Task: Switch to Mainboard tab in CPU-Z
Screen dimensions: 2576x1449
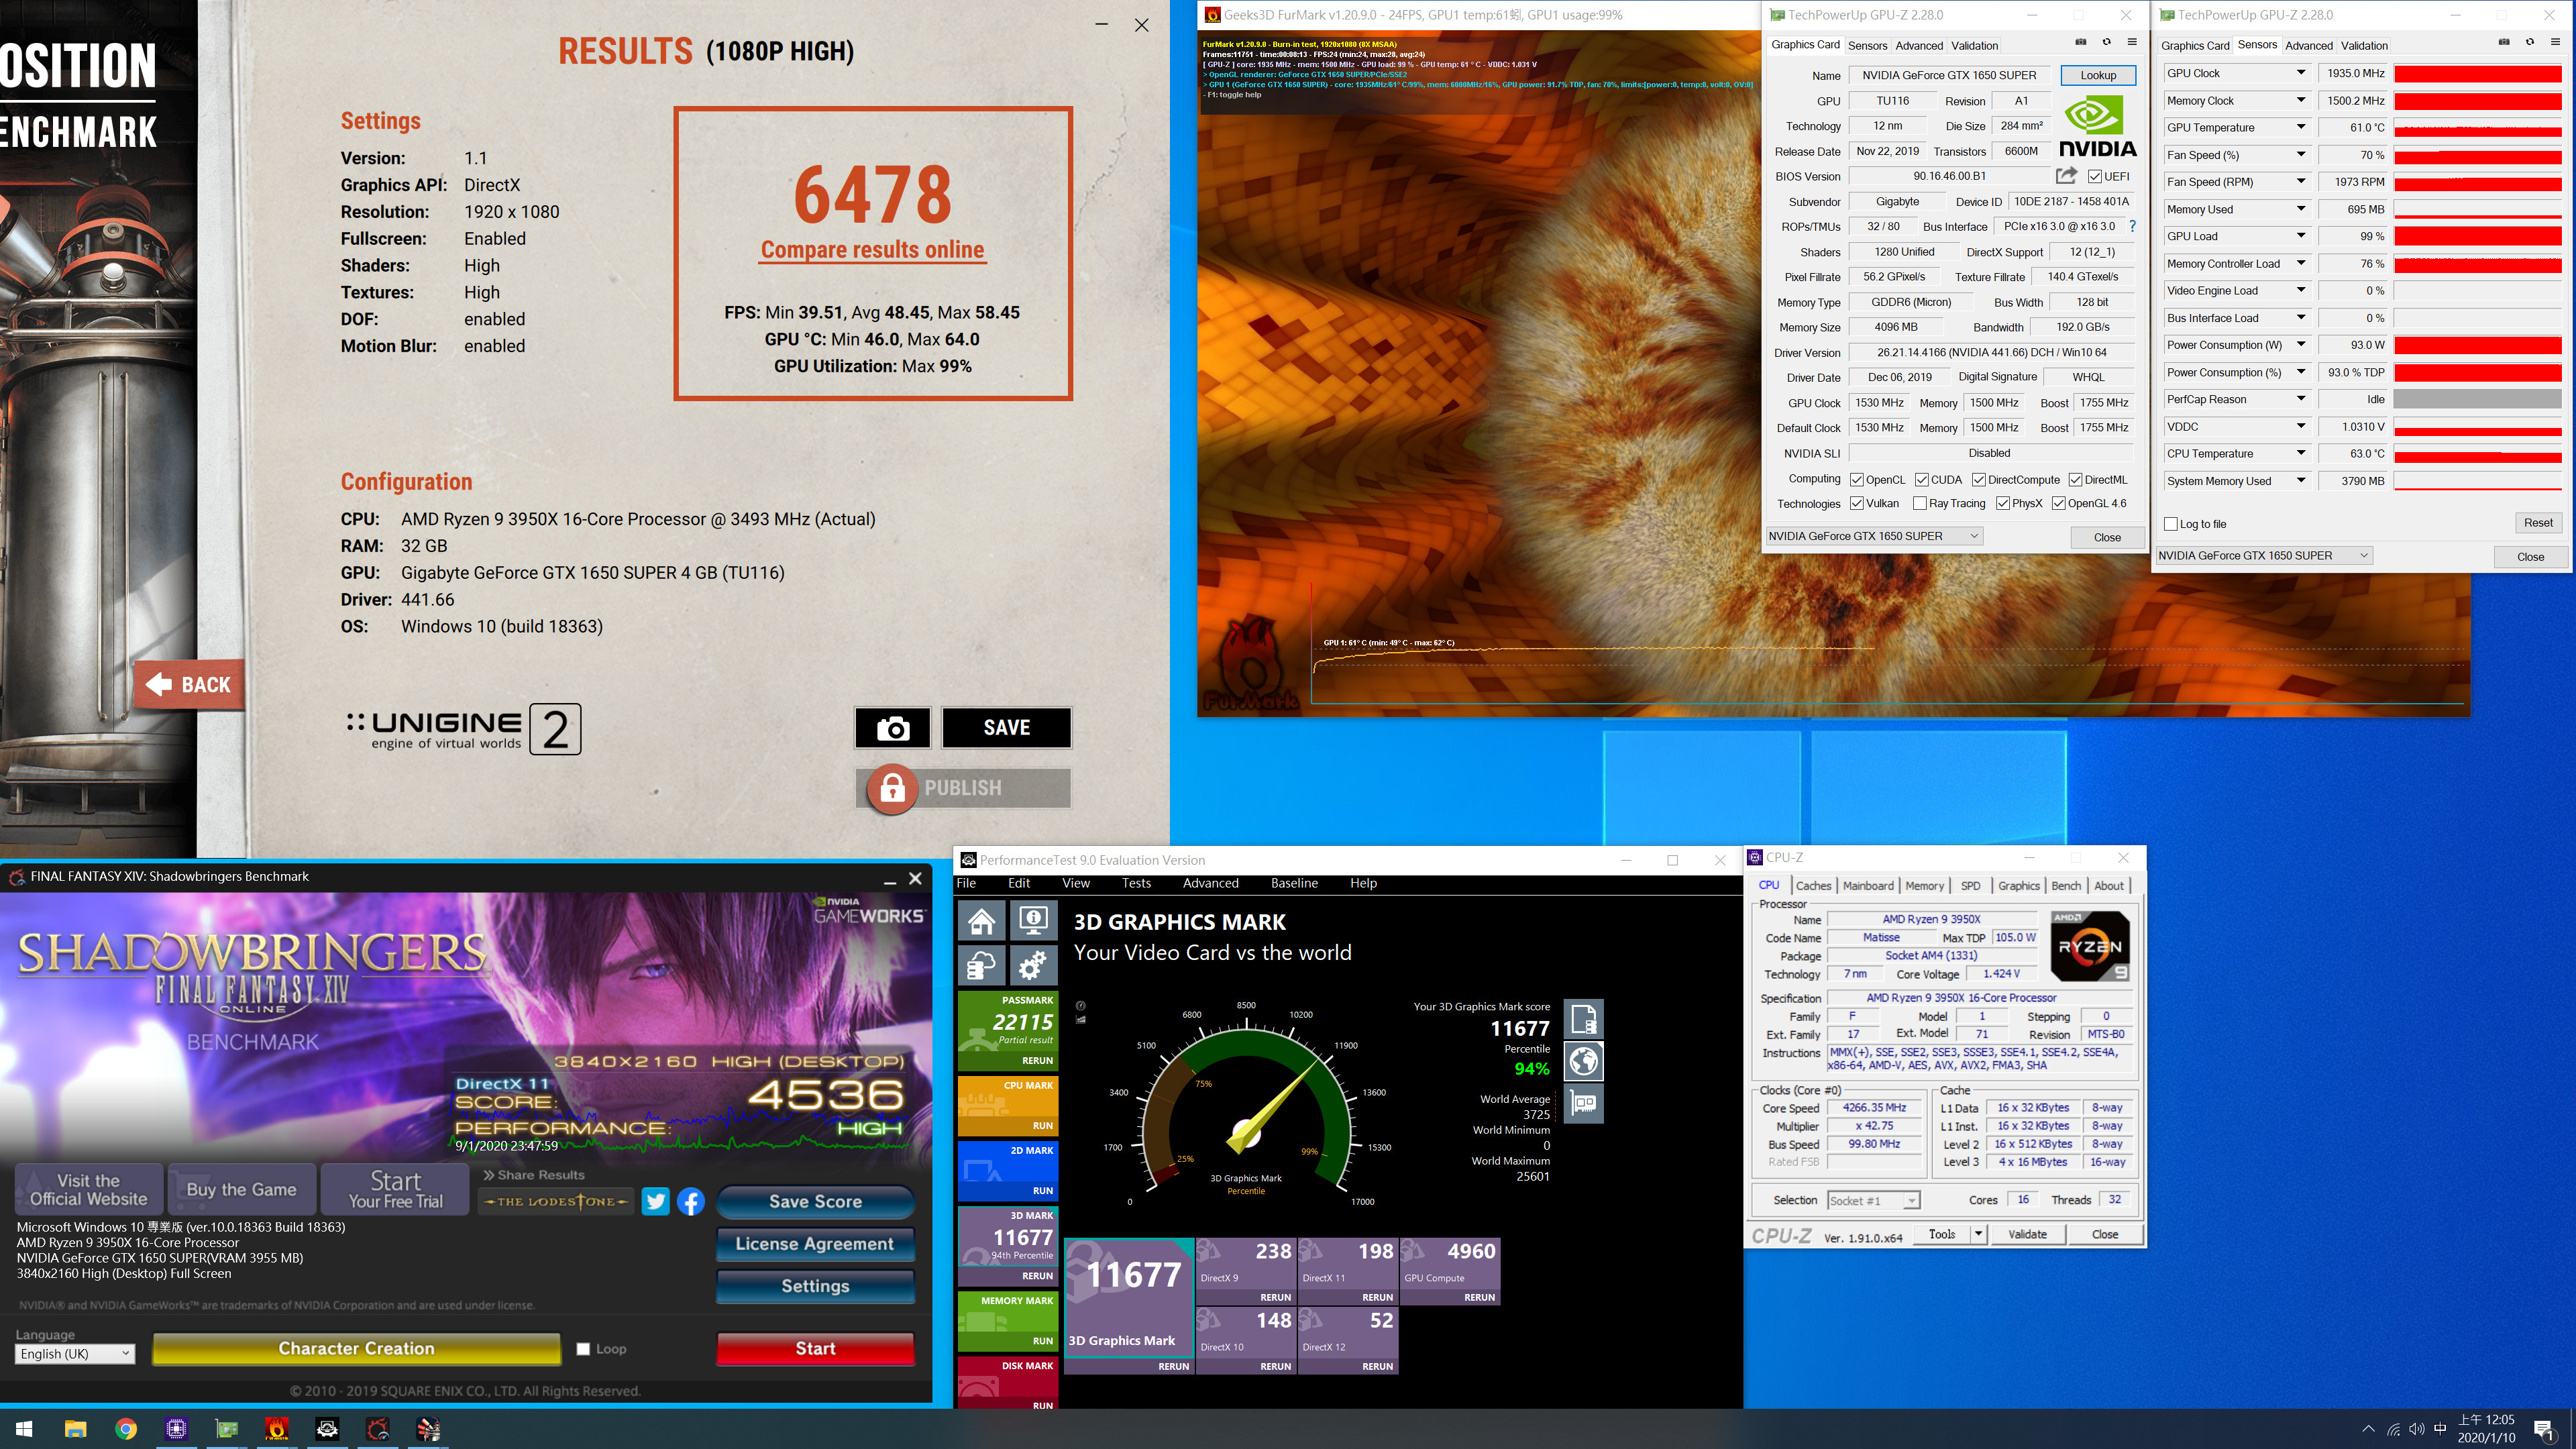Action: (1868, 886)
